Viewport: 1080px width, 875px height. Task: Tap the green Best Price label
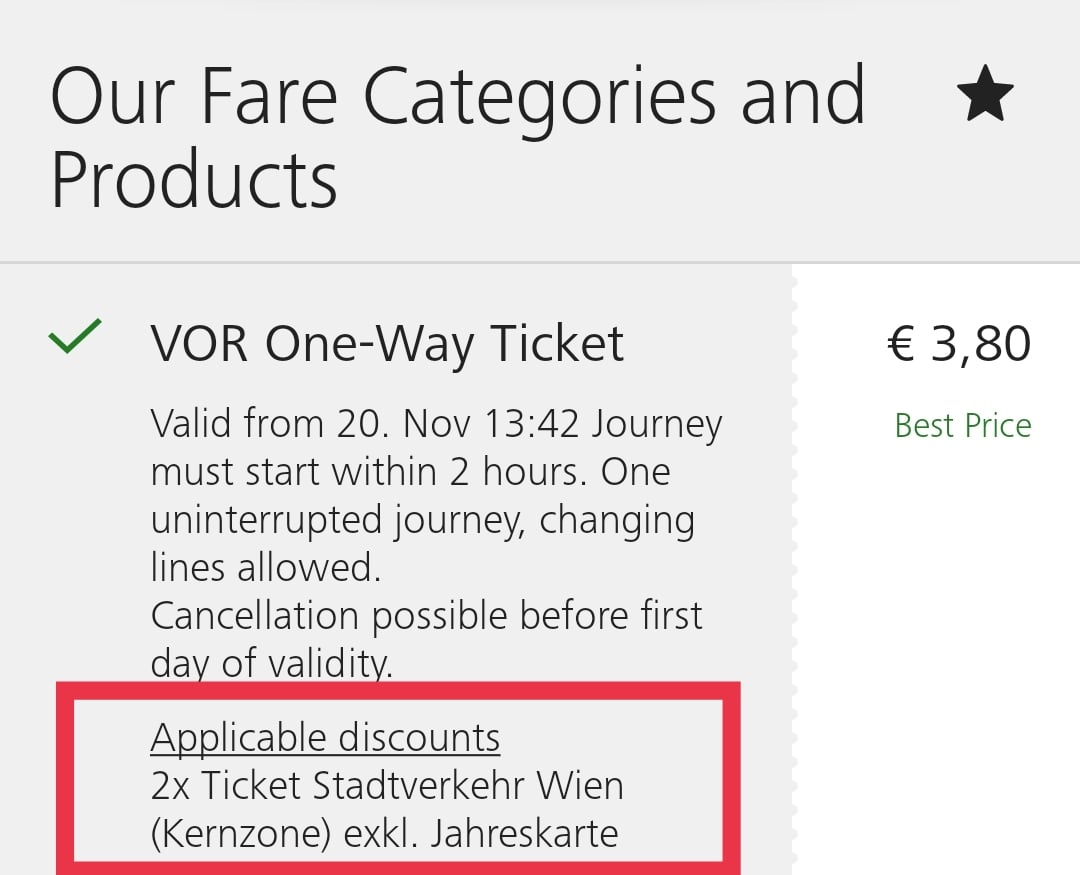tap(962, 426)
